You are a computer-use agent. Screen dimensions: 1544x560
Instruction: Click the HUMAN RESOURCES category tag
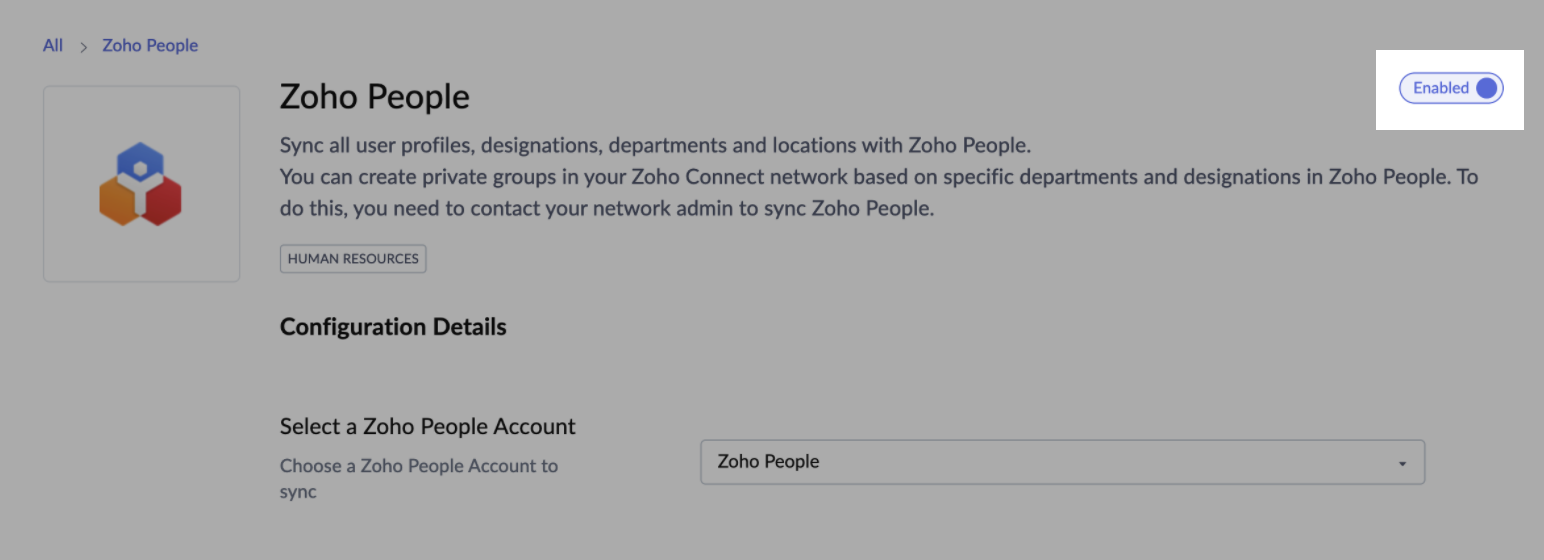[353, 259]
